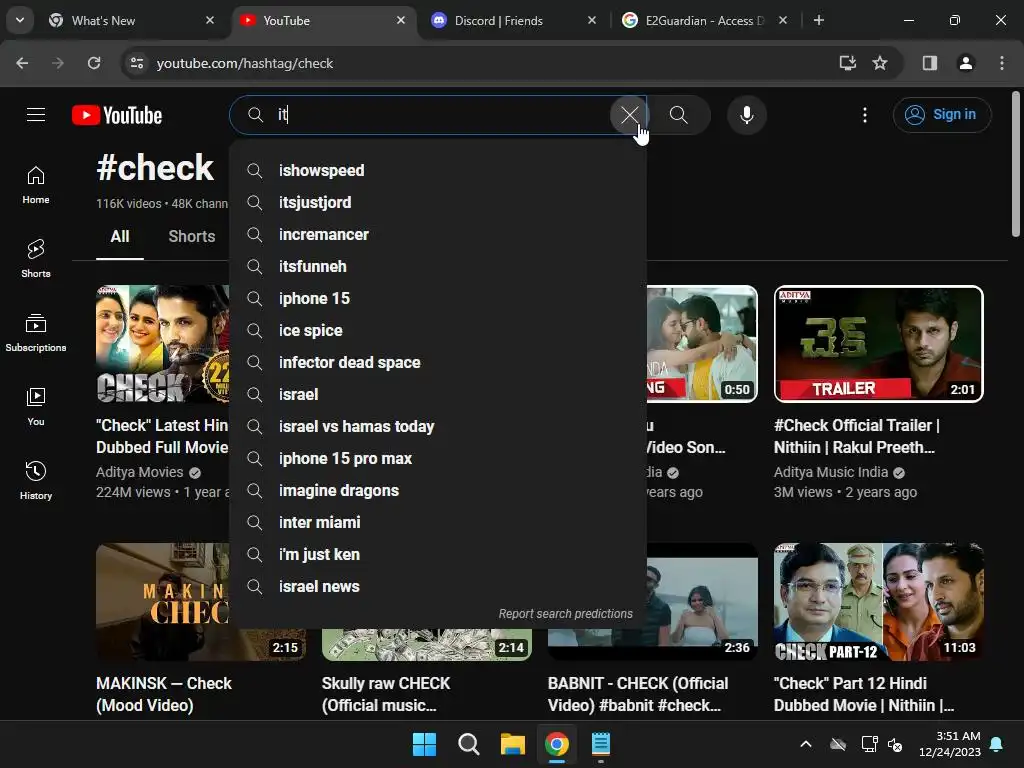Reload the page
1024x768 pixels.
pyautogui.click(x=94, y=63)
